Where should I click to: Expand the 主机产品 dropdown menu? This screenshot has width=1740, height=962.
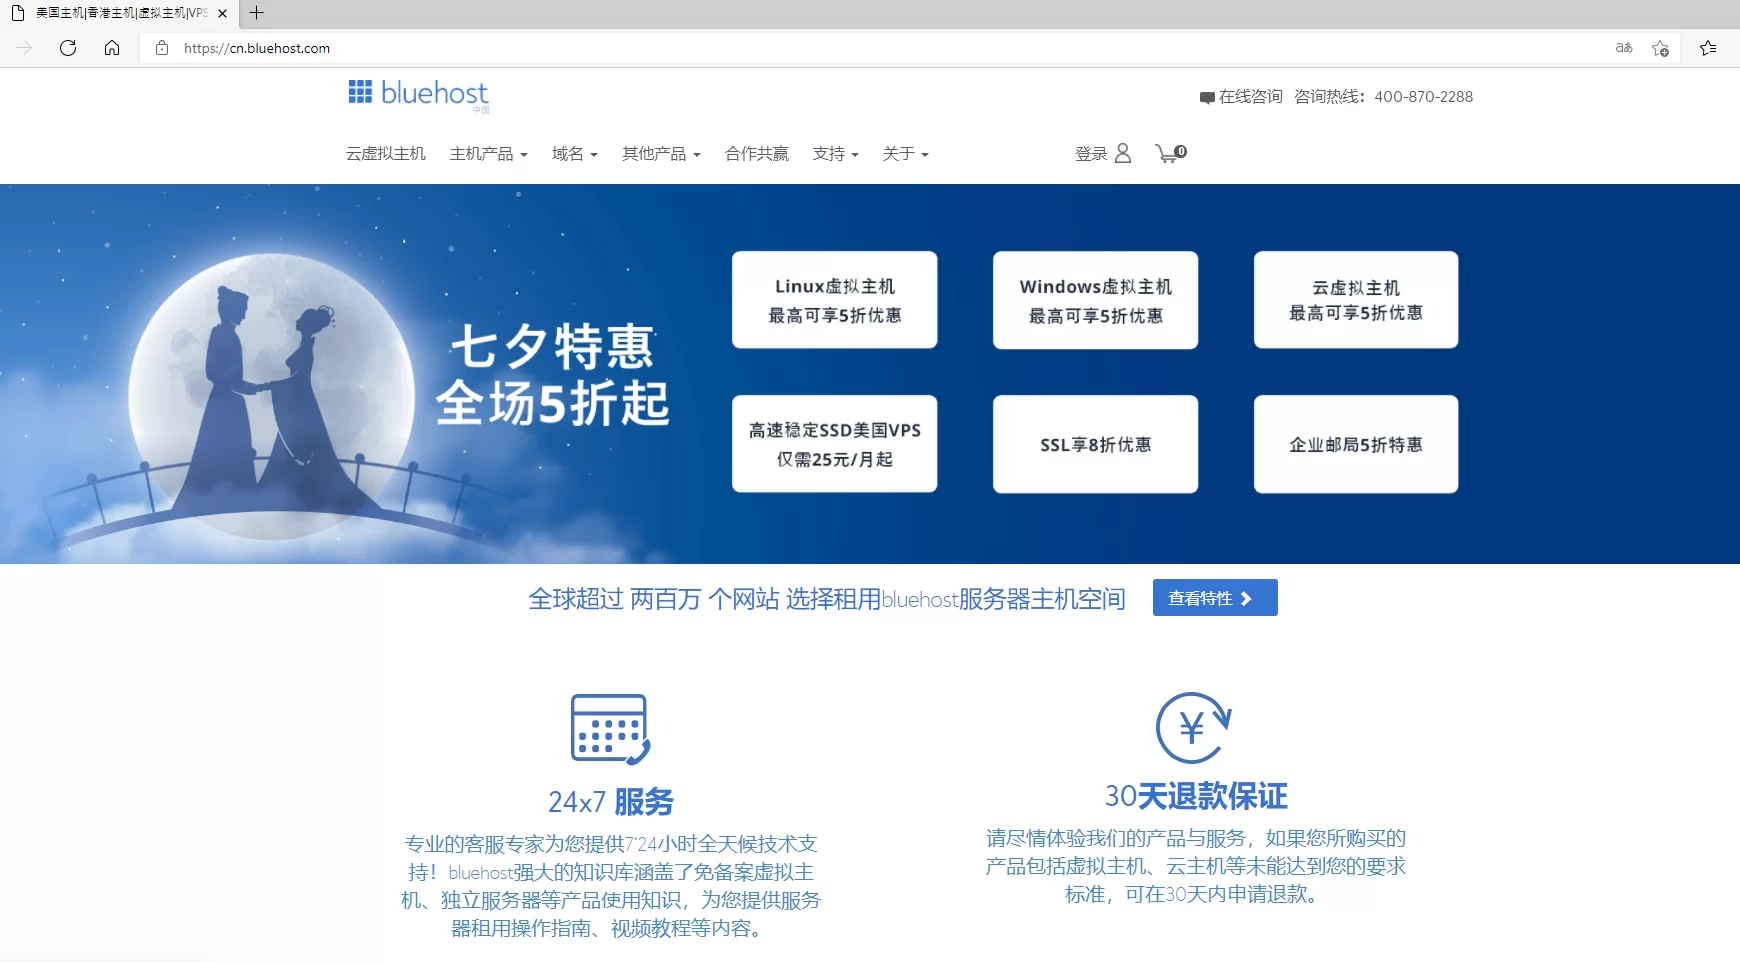[488, 154]
